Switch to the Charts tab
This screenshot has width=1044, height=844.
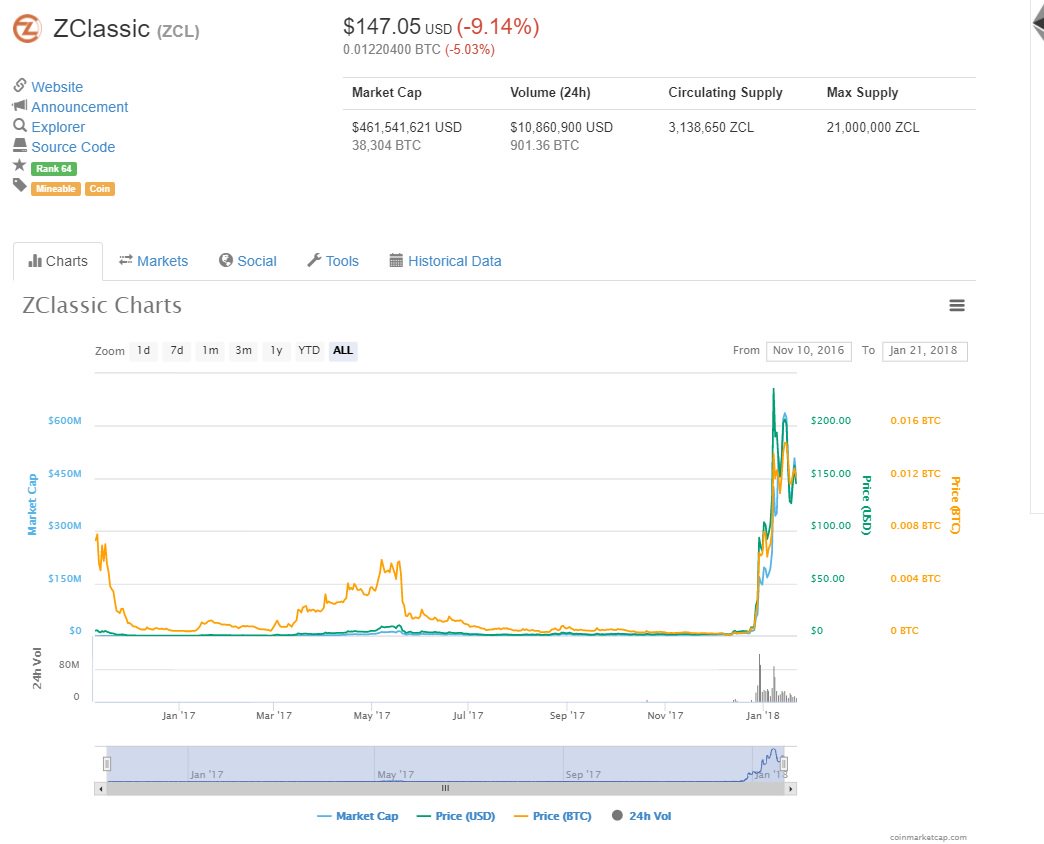pyautogui.click(x=58, y=261)
